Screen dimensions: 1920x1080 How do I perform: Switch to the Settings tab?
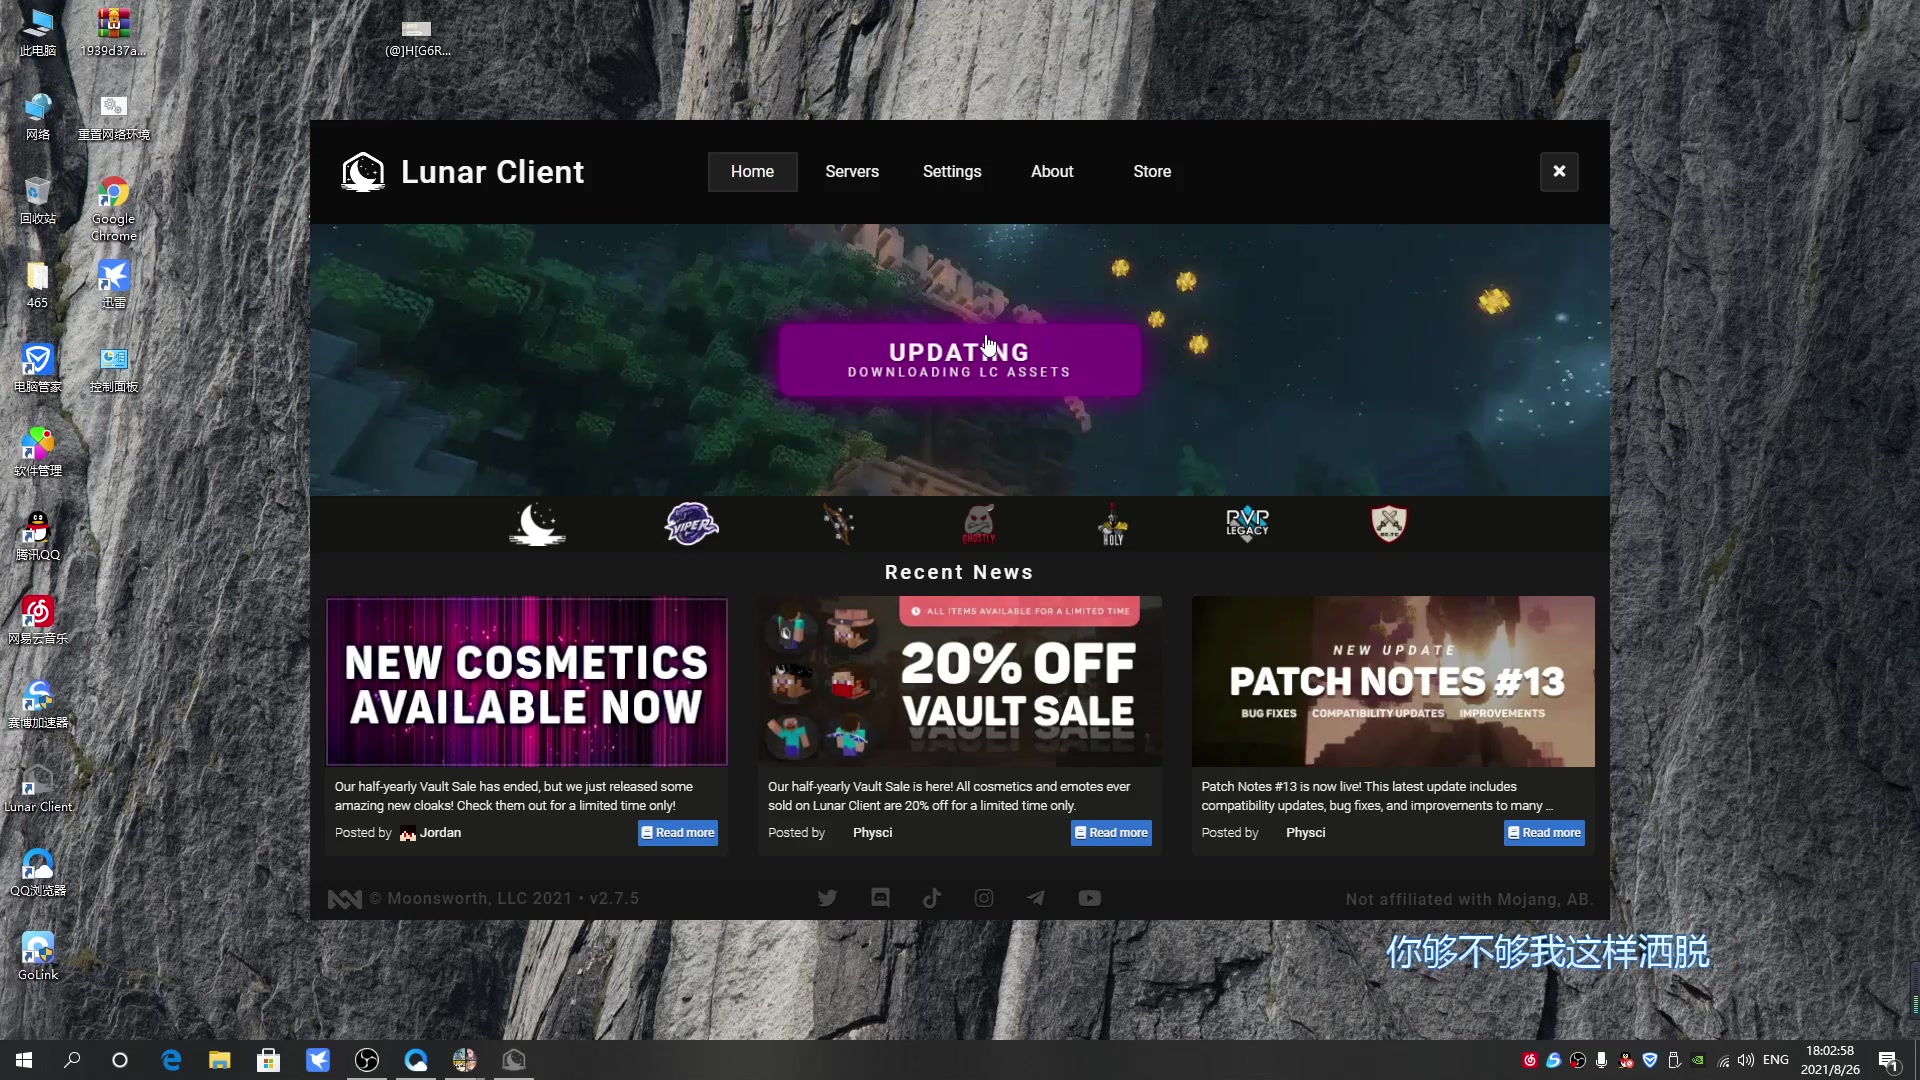pyautogui.click(x=952, y=171)
